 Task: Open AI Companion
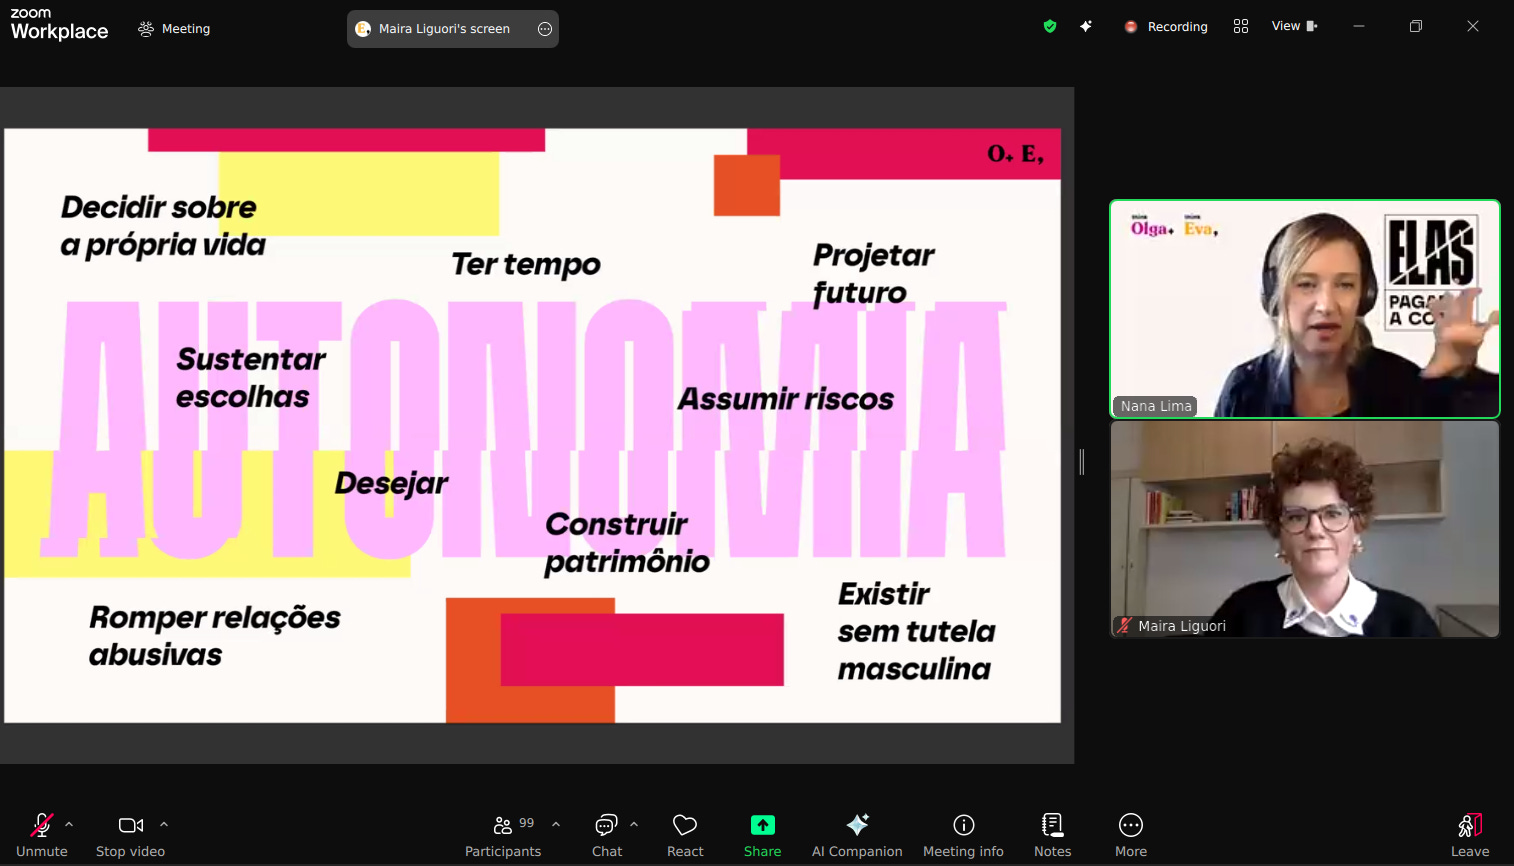[857, 835]
